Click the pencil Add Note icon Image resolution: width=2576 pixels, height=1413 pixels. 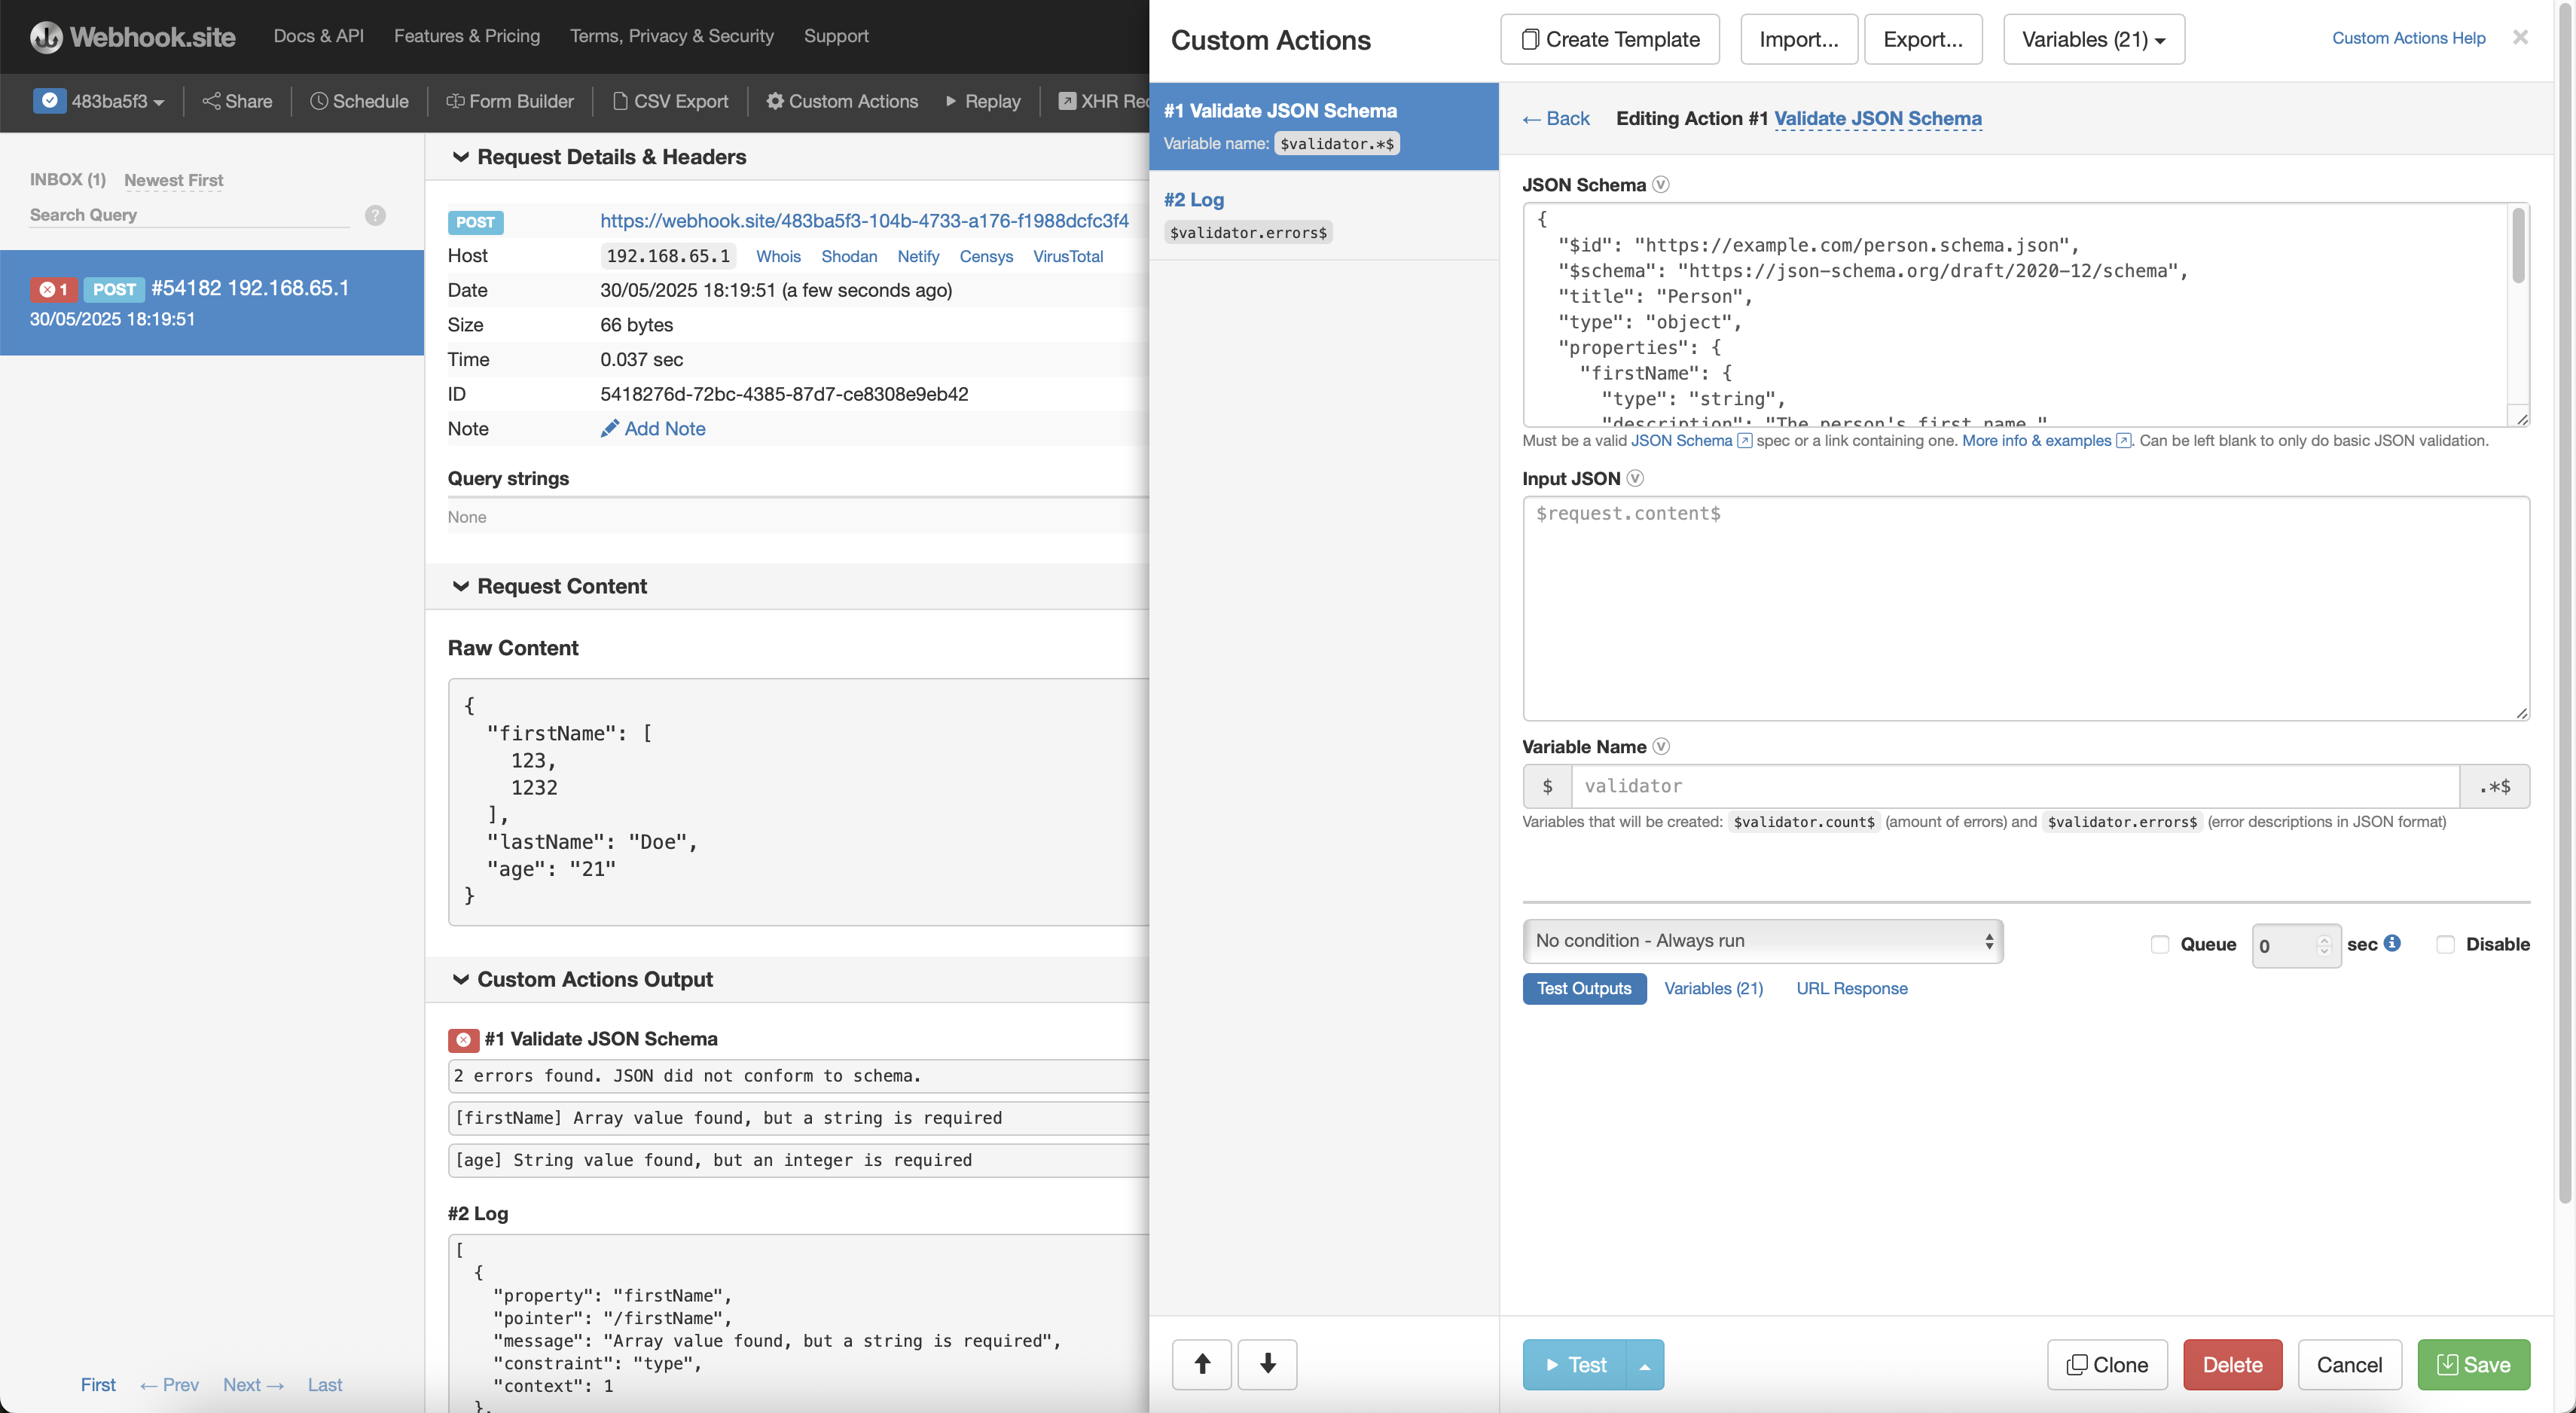pyautogui.click(x=609, y=428)
